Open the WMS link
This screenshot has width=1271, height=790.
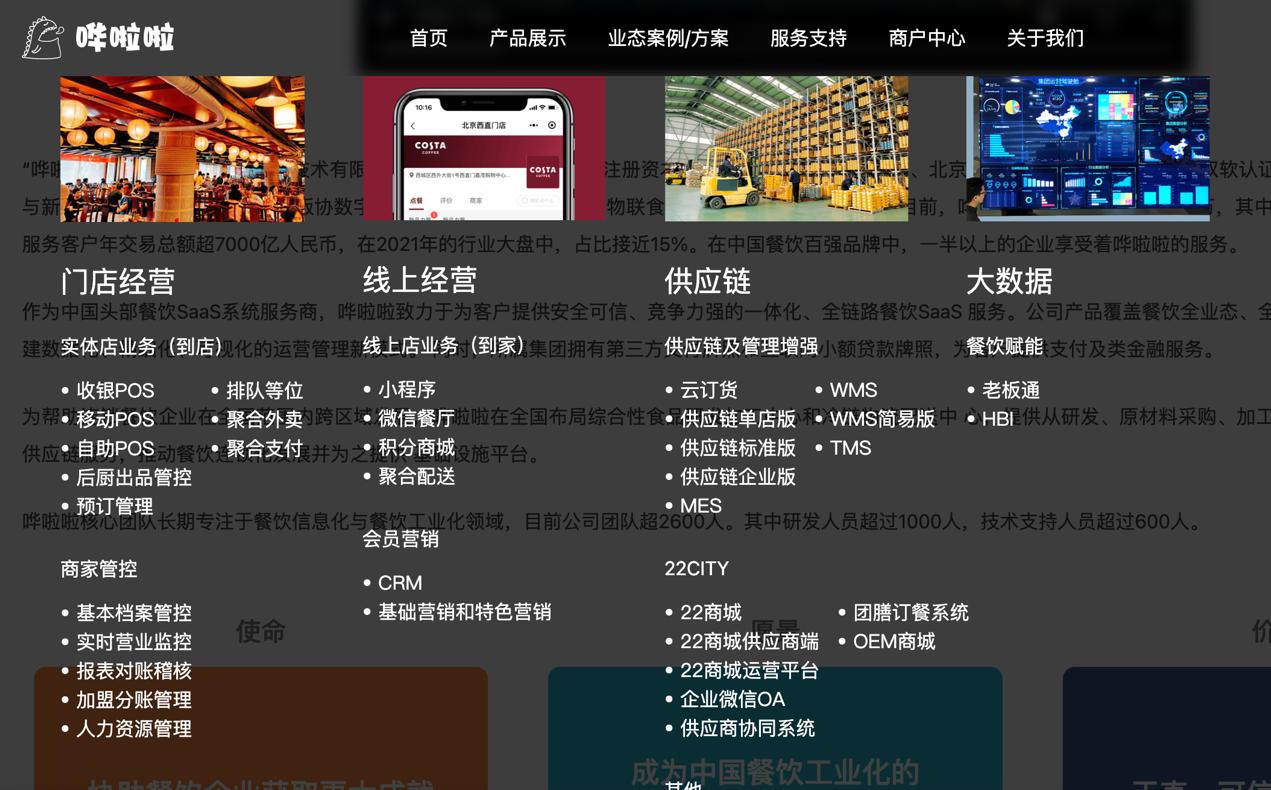[x=854, y=390]
